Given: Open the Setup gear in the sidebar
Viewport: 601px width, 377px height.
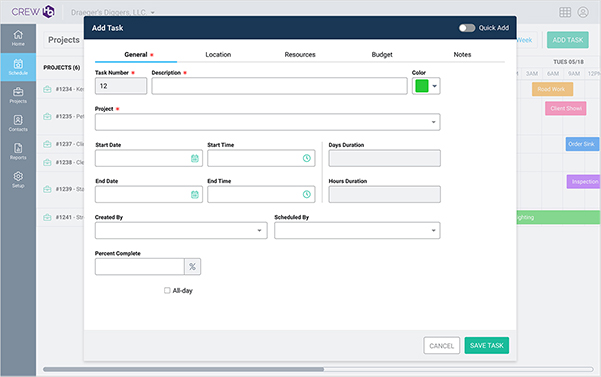Looking at the screenshot, I should pyautogui.click(x=18, y=180).
